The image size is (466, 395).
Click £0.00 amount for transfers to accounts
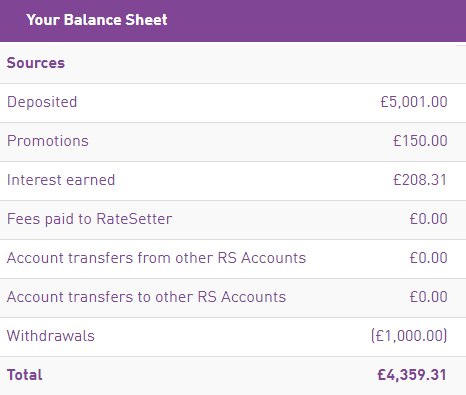pos(428,297)
